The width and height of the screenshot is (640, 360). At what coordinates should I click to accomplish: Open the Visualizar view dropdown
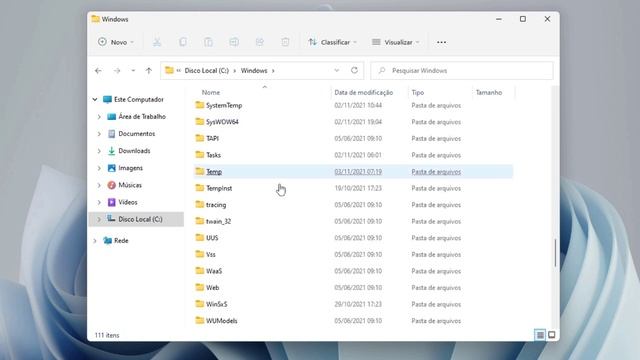click(x=396, y=42)
